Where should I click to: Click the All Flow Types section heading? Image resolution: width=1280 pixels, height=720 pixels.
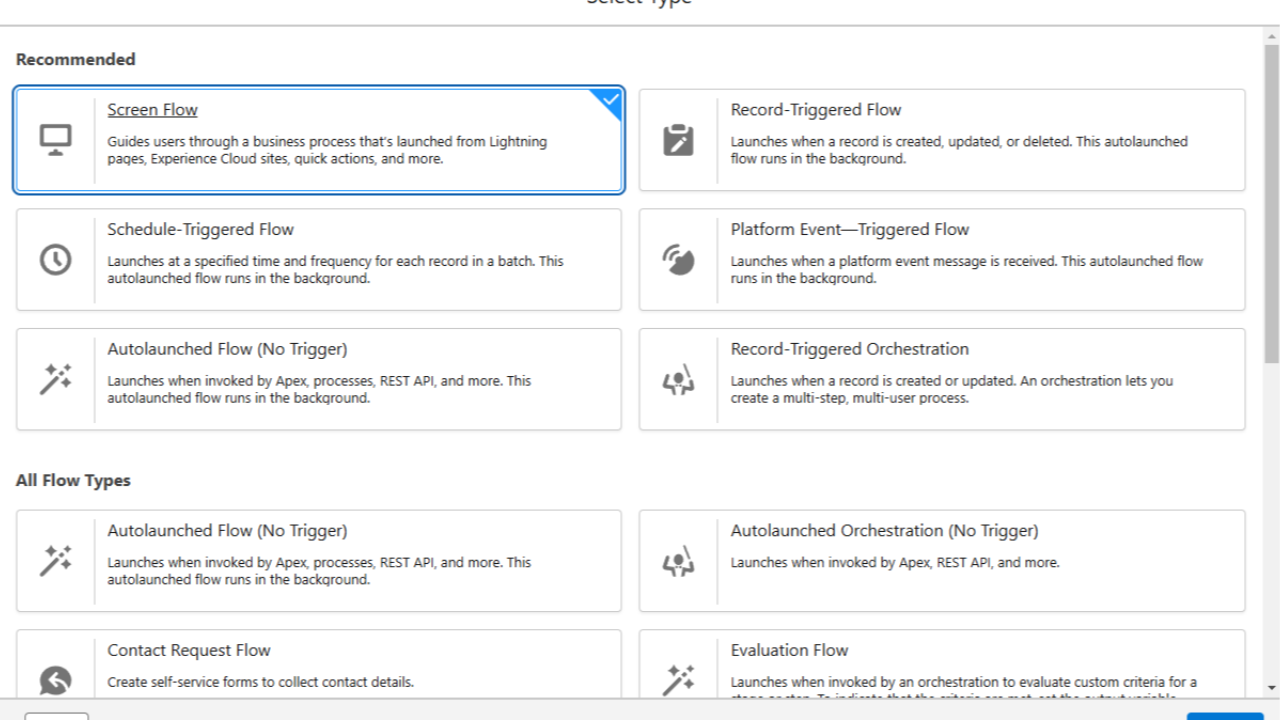click(x=73, y=481)
